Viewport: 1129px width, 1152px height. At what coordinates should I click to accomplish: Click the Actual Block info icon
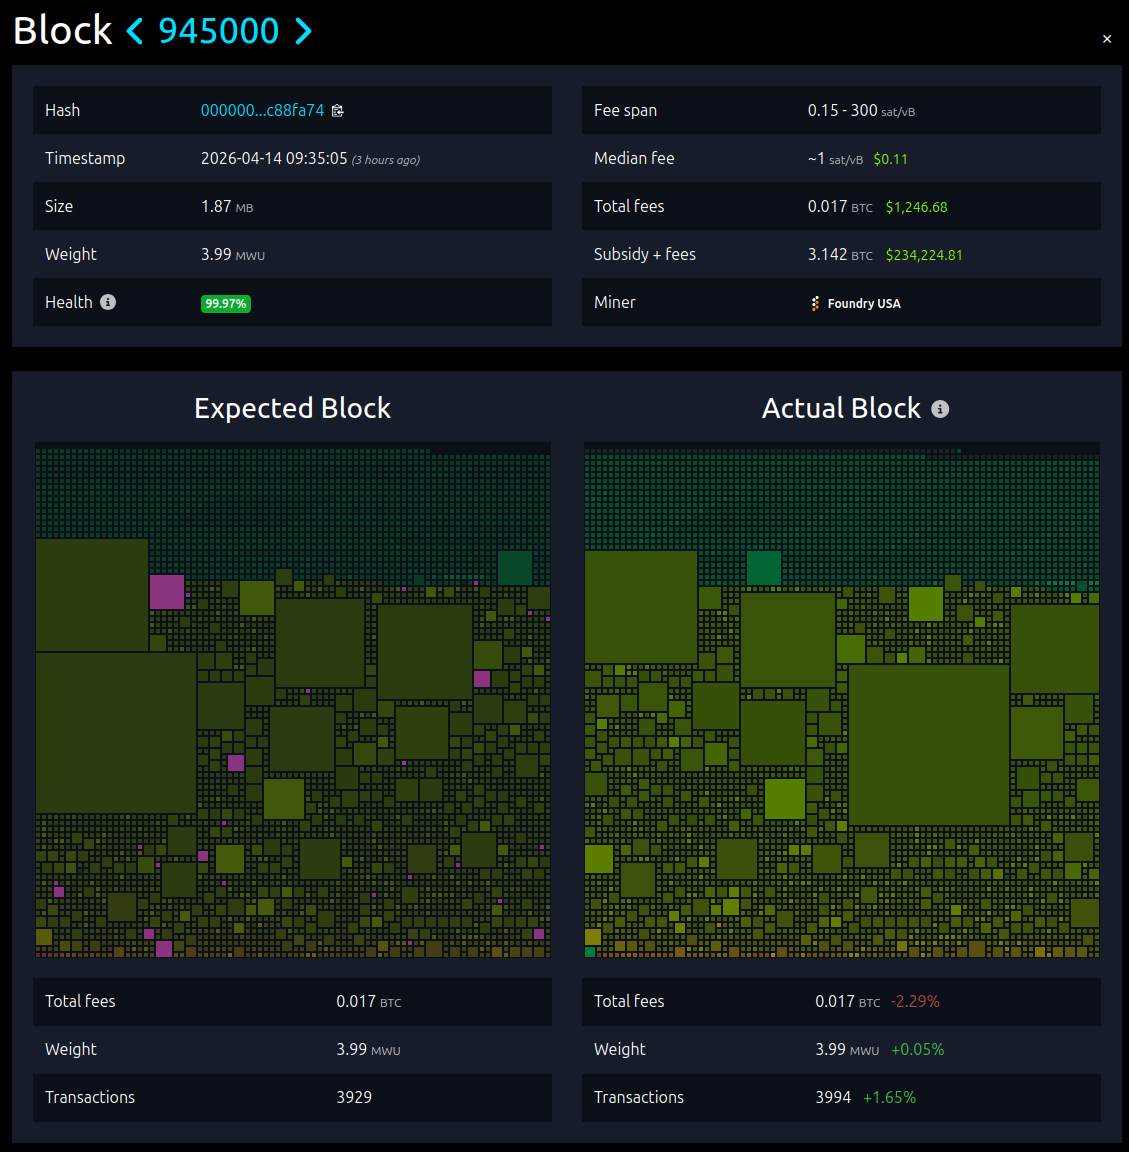tap(938, 408)
